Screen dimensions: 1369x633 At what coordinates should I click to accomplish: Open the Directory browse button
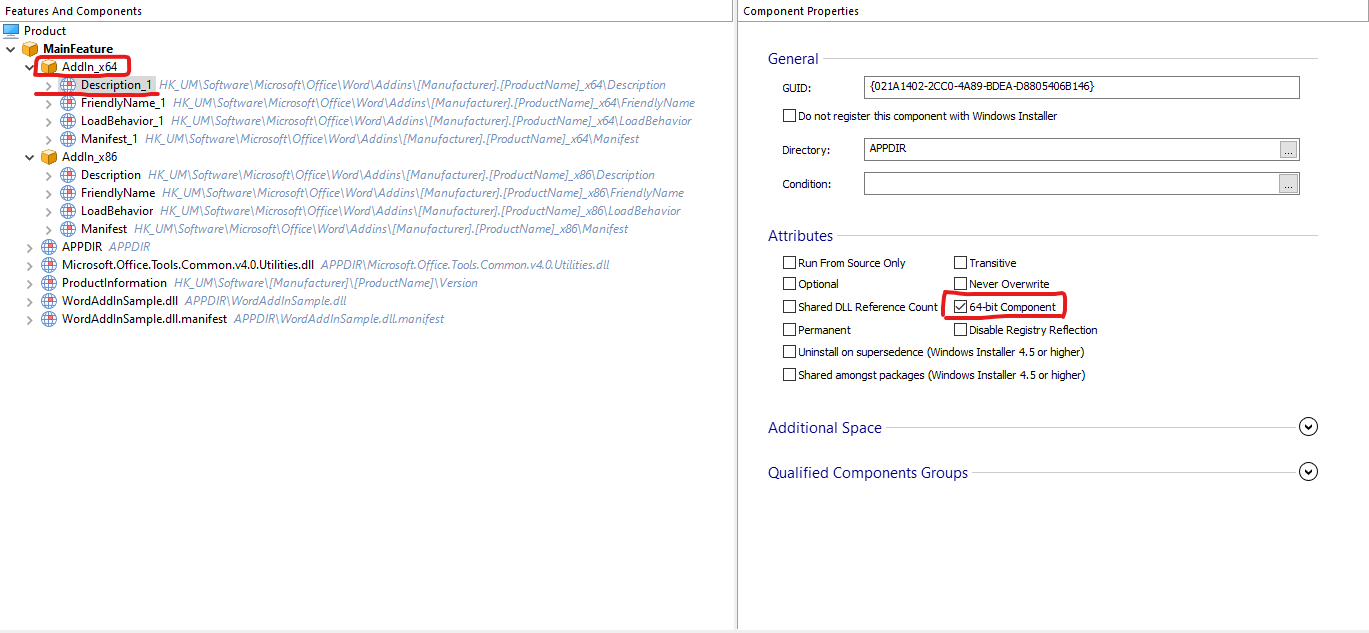1289,150
